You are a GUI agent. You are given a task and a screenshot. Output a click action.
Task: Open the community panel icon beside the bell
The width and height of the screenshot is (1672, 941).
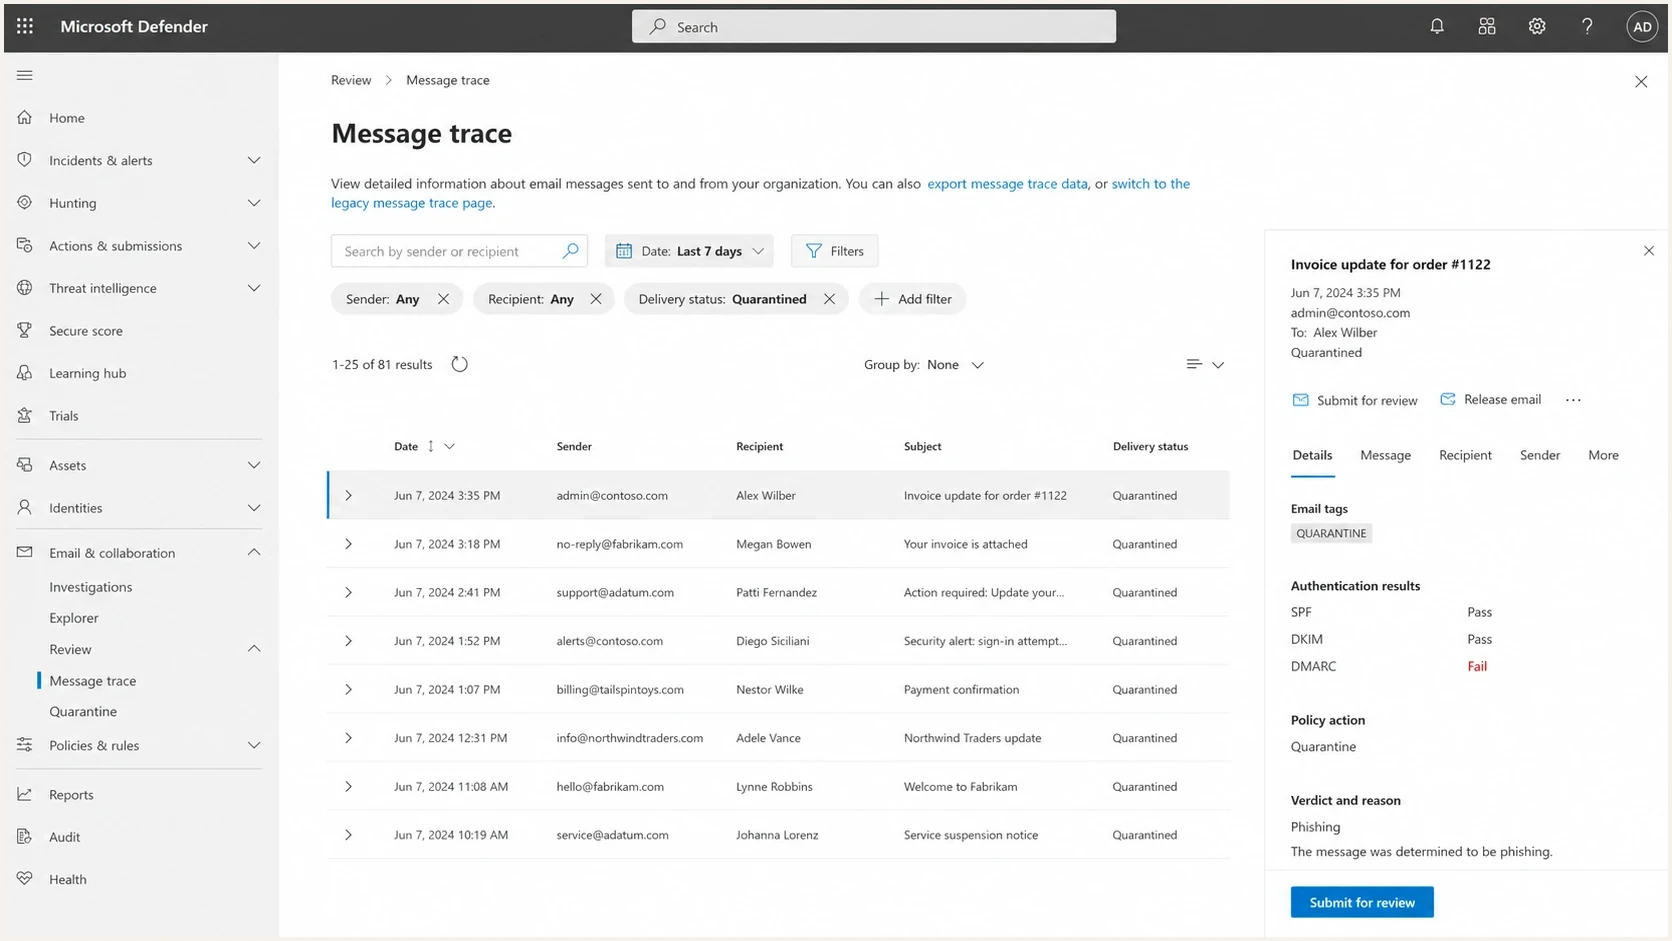(1487, 27)
